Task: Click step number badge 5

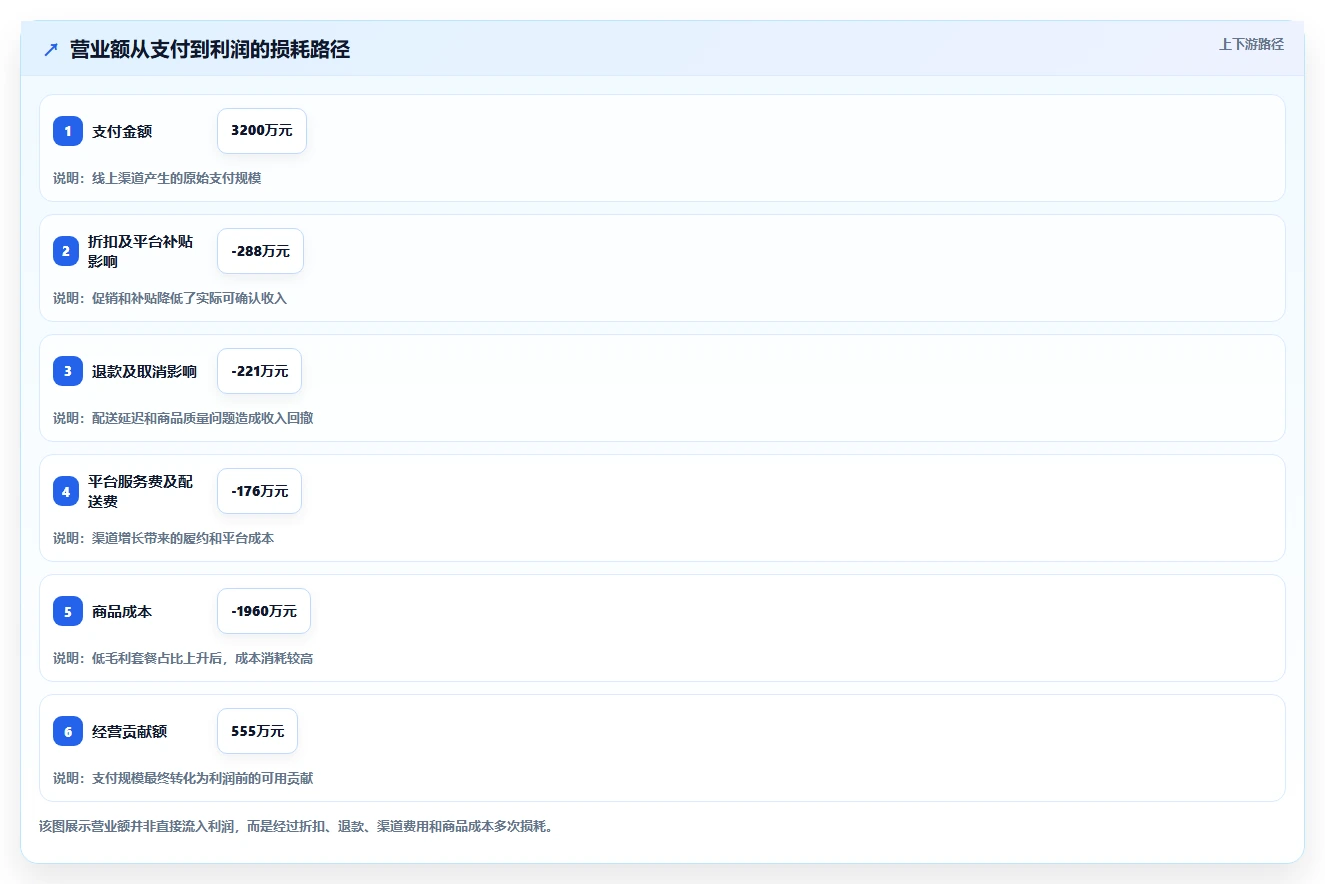Action: click(68, 611)
